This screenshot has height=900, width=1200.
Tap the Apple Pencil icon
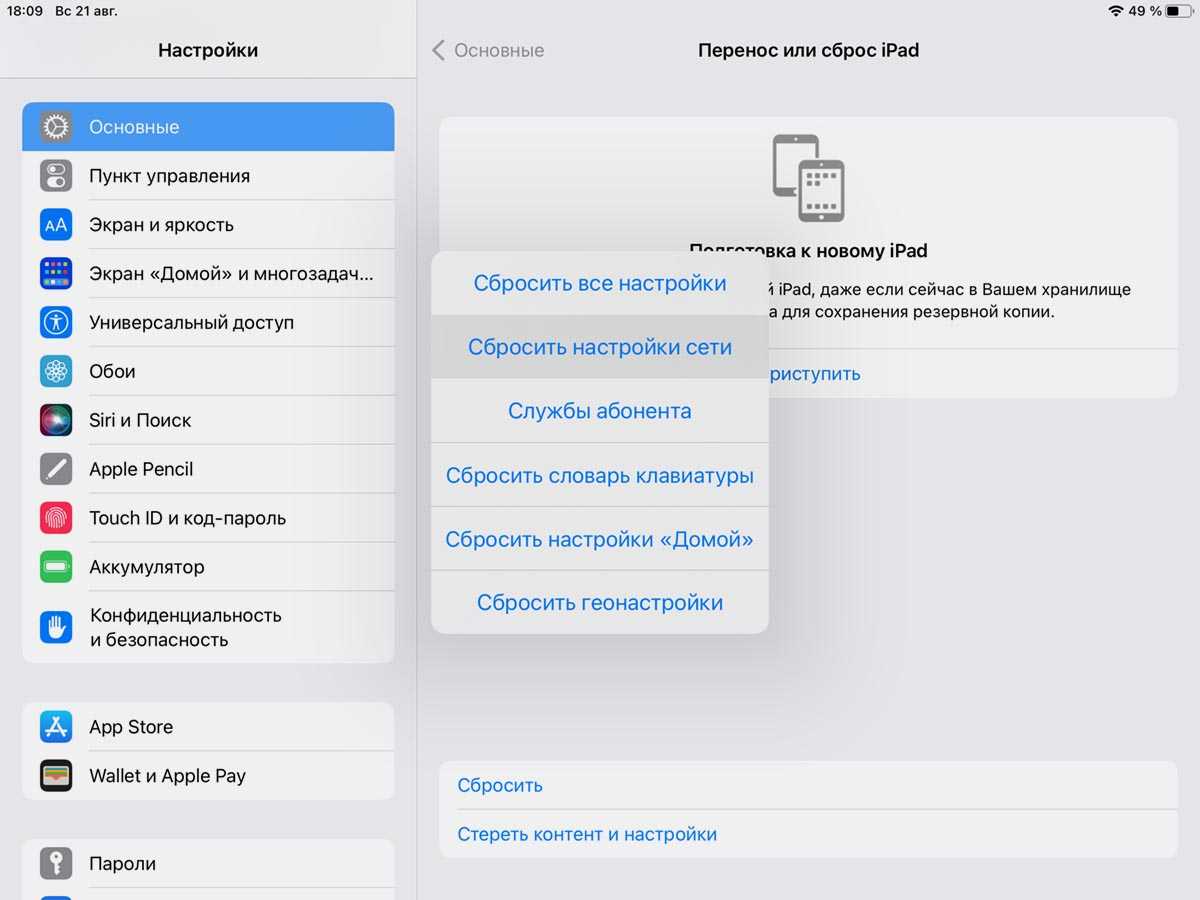point(56,469)
